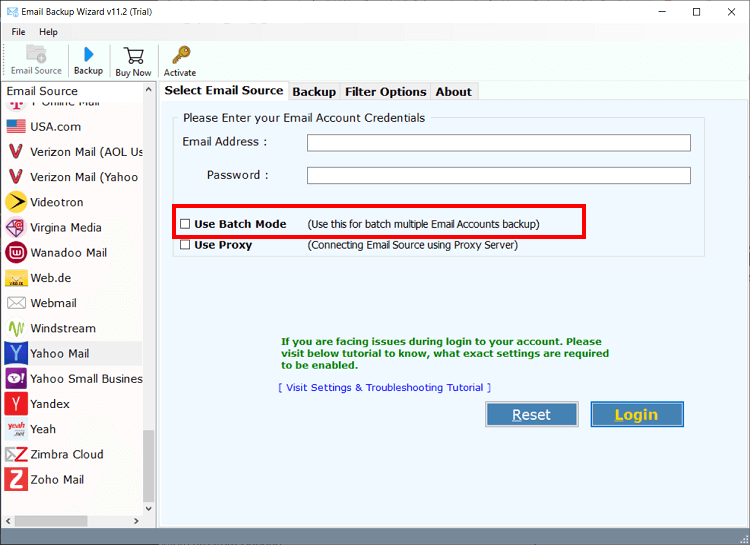Viewport: 750px width, 545px height.
Task: Click the Login button
Action: [x=637, y=414]
